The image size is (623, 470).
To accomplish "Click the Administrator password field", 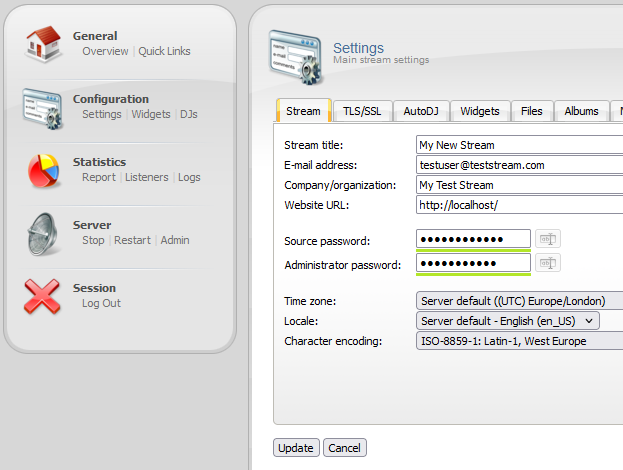I will 473,263.
